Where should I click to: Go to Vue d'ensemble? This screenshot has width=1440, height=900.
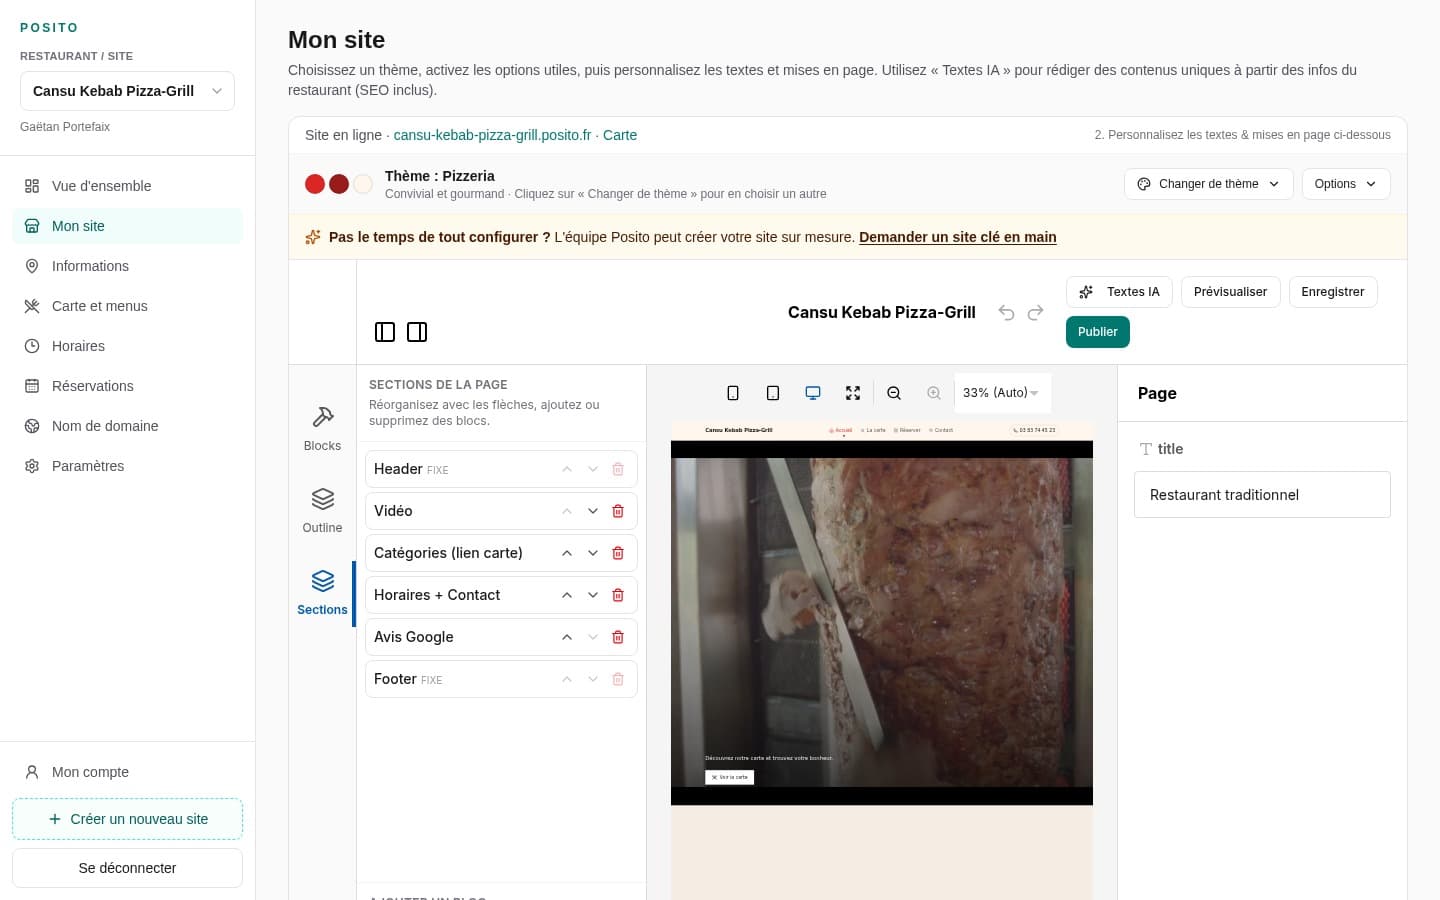[x=127, y=186]
